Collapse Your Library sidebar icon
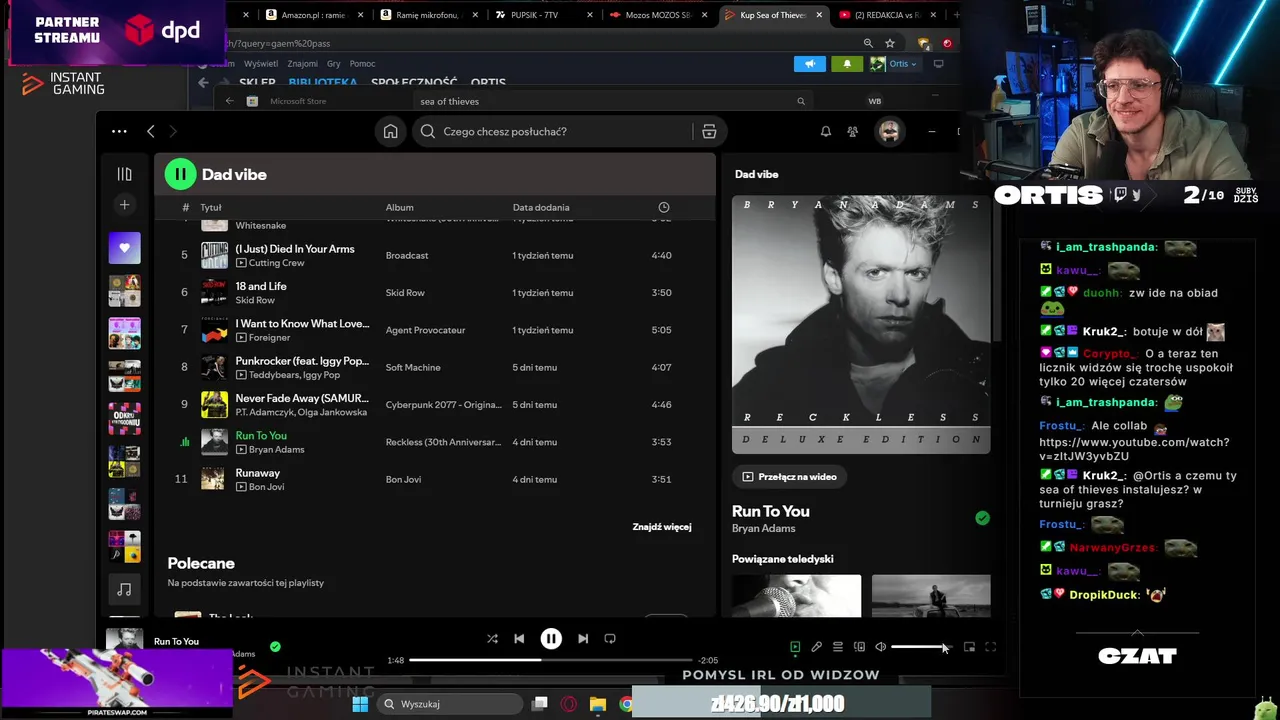The image size is (1280, 720). (124, 174)
